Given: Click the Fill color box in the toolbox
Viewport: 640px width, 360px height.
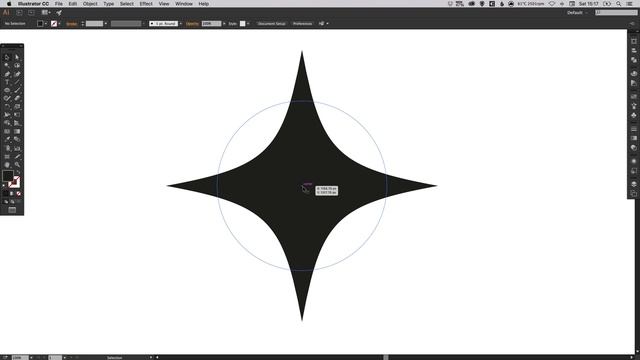Looking at the screenshot, I should [8, 176].
